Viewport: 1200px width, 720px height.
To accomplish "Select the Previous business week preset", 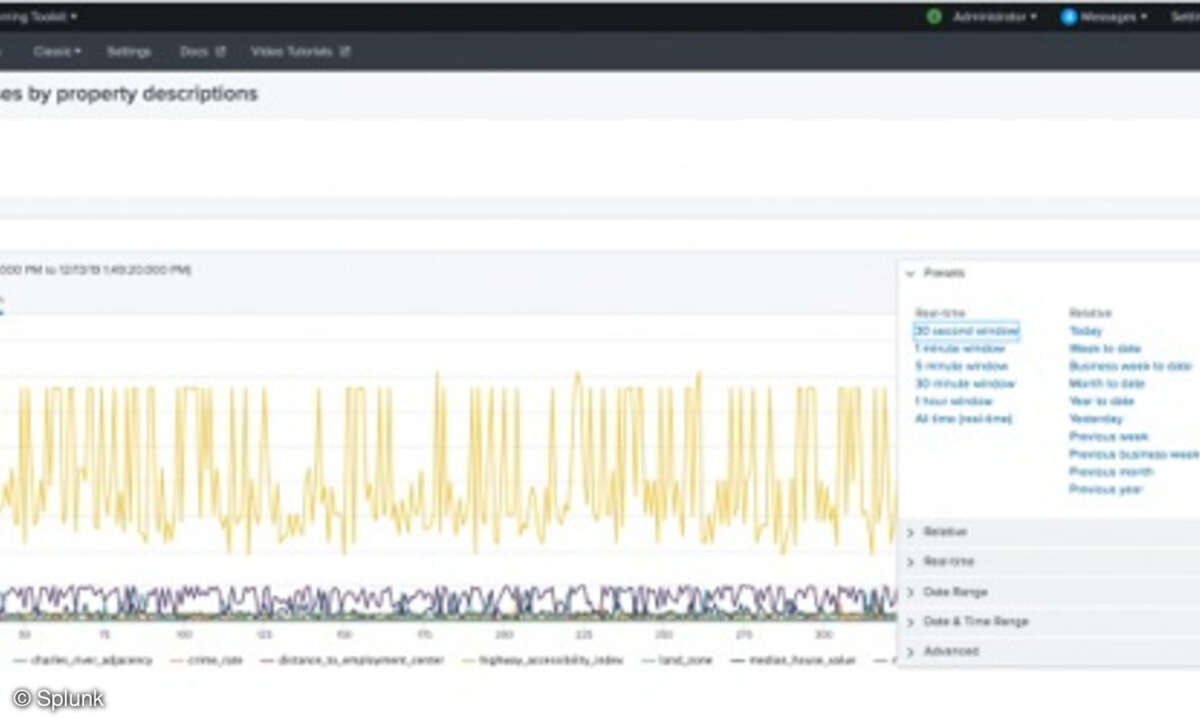I will [x=1134, y=454].
